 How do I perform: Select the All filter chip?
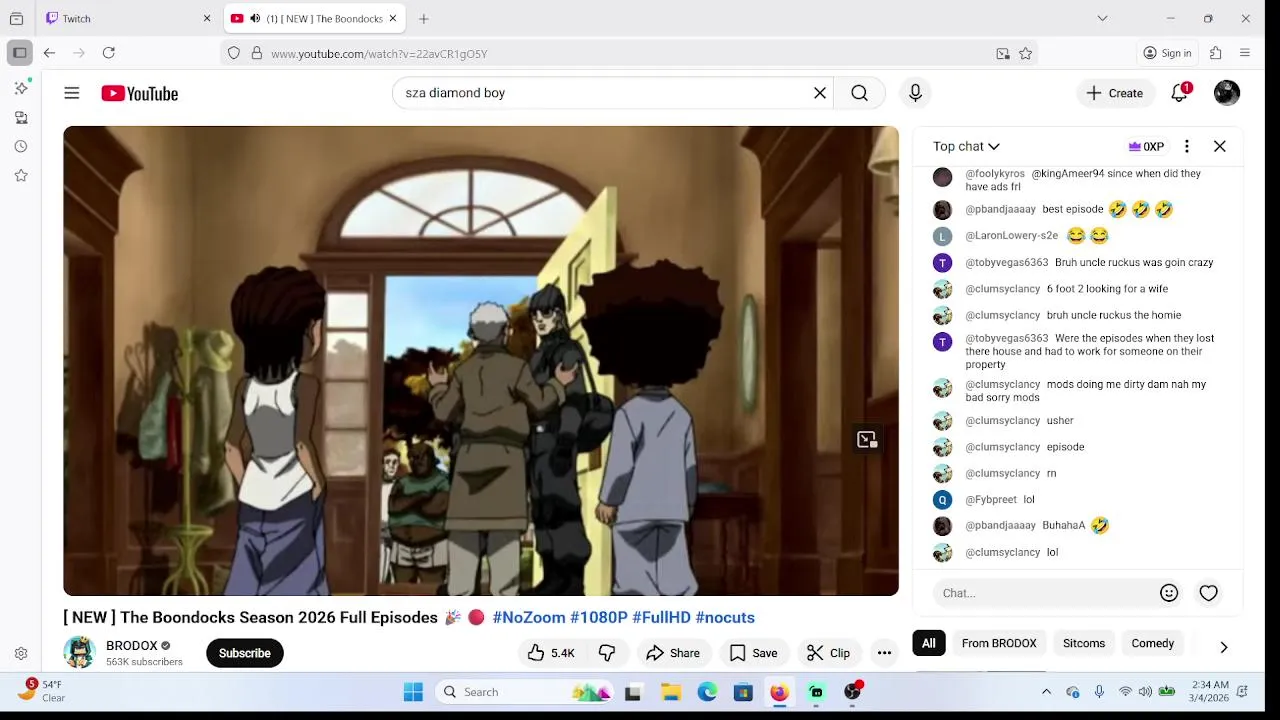pos(929,643)
